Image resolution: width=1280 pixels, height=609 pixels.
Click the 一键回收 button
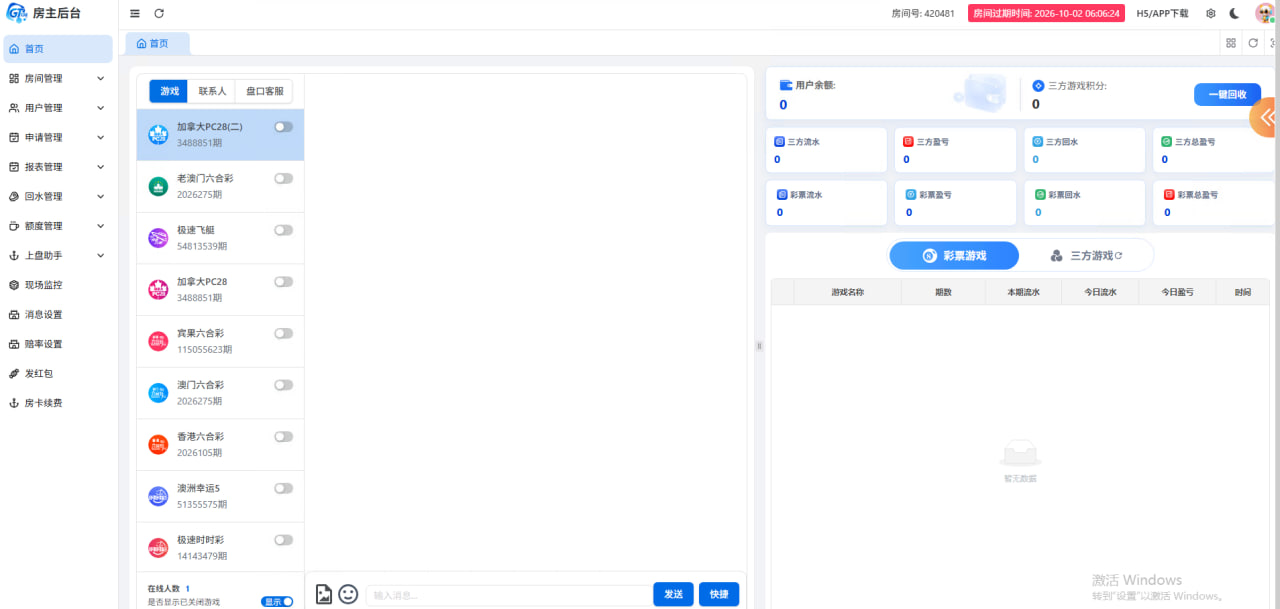[x=1227, y=94]
